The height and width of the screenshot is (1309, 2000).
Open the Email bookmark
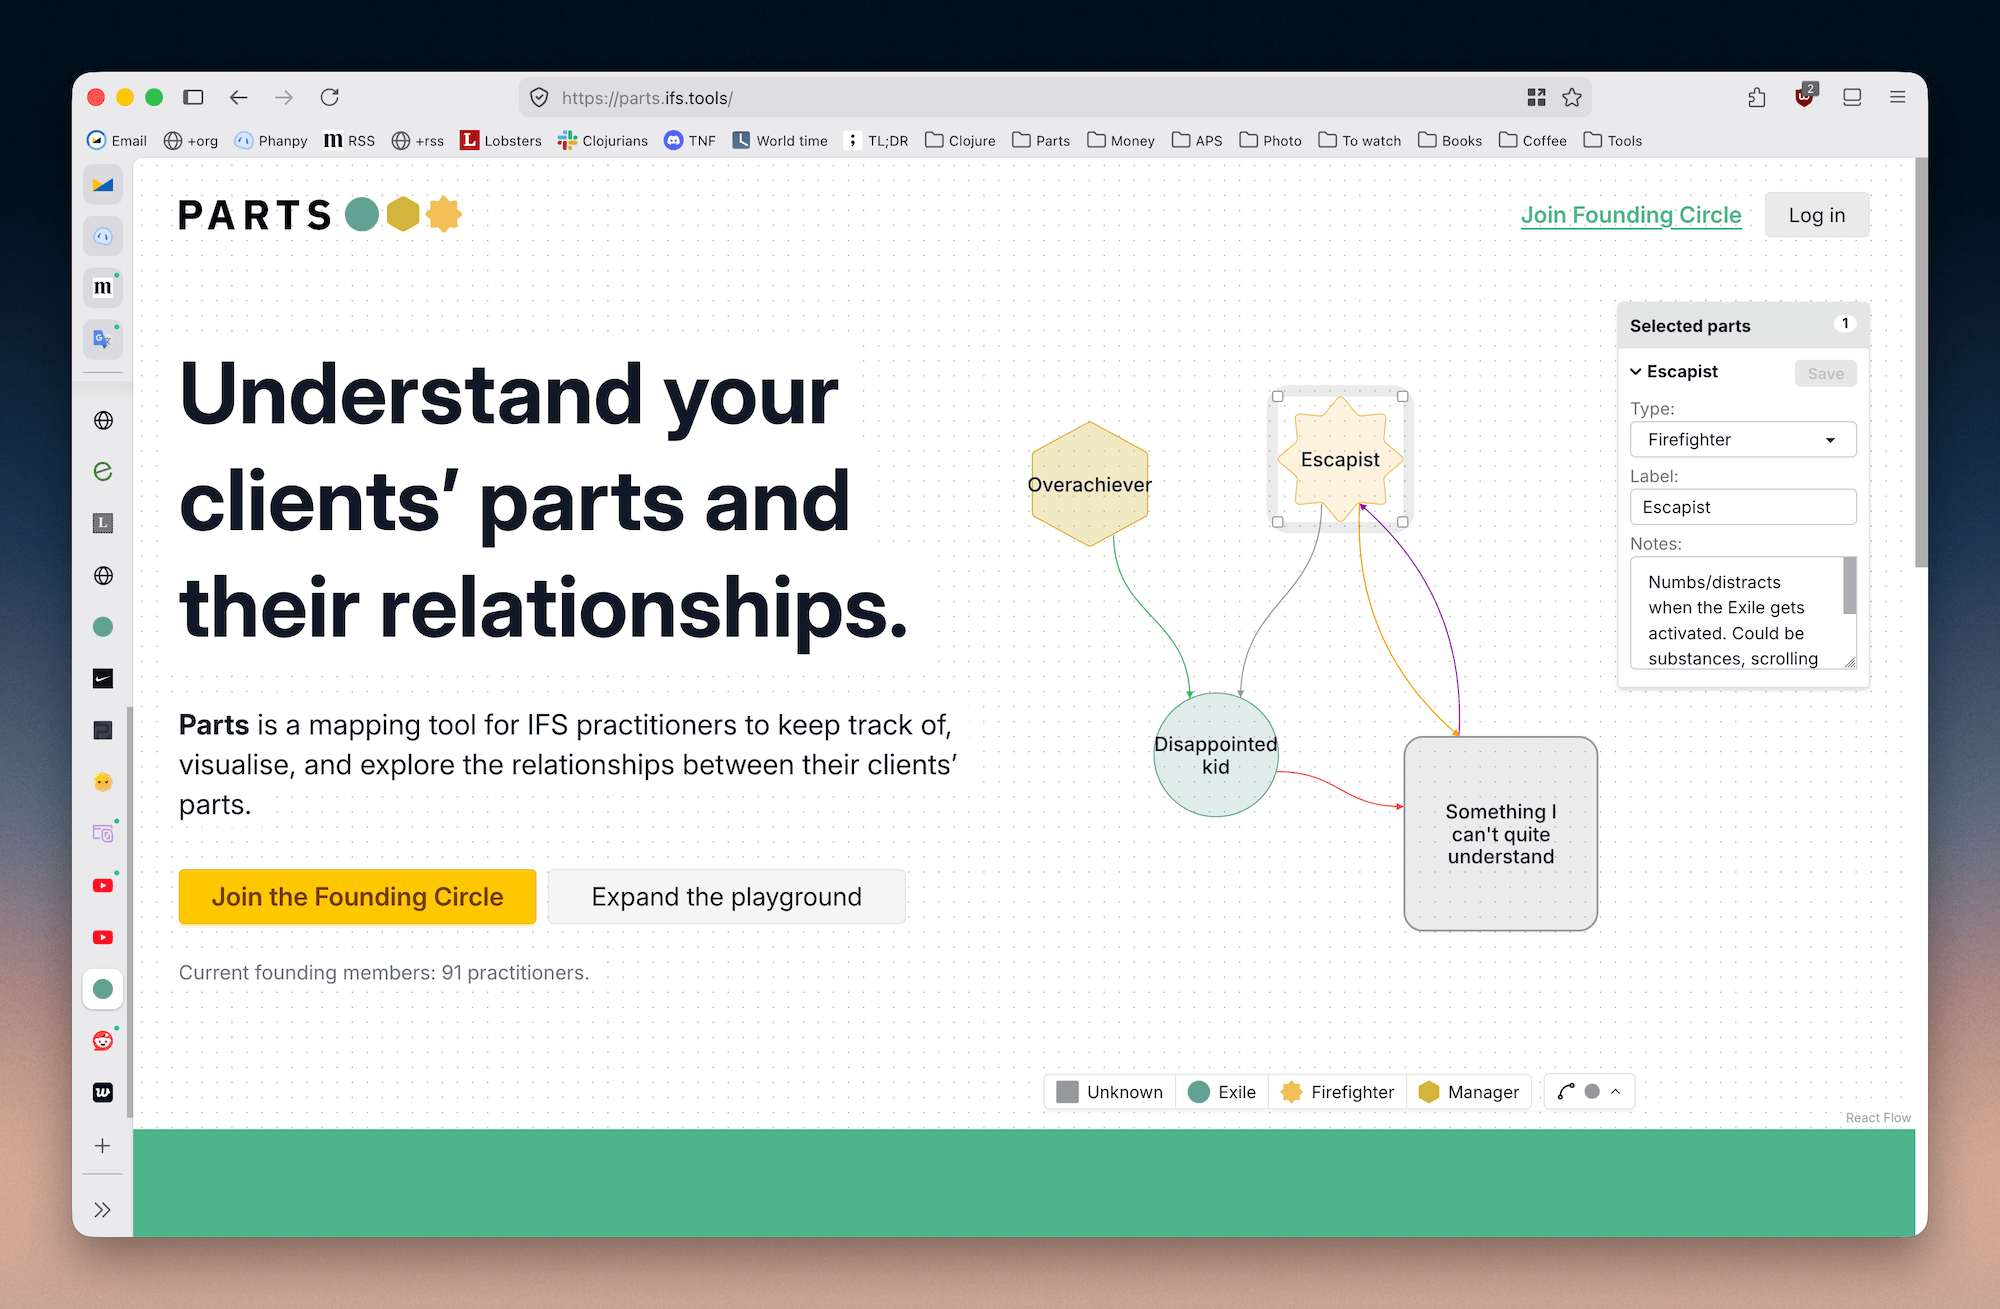click(117, 141)
